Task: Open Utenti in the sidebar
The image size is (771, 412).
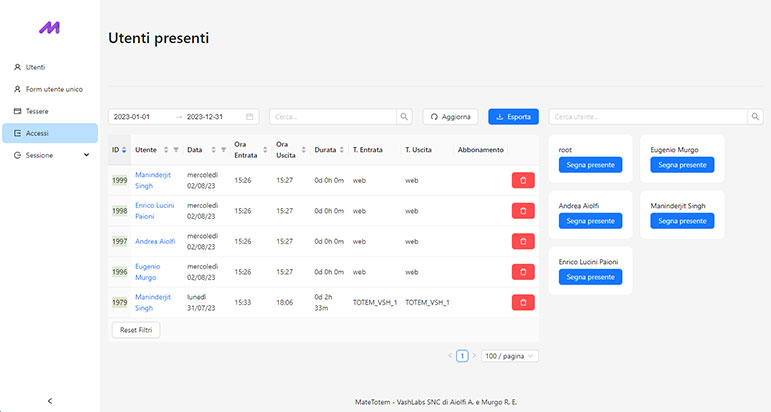Action: click(35, 67)
